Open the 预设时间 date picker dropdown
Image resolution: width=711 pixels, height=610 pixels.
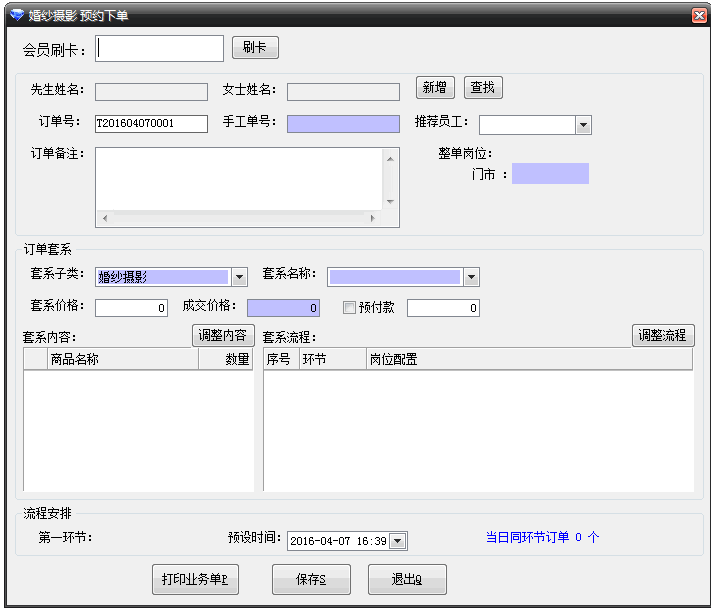(397, 541)
